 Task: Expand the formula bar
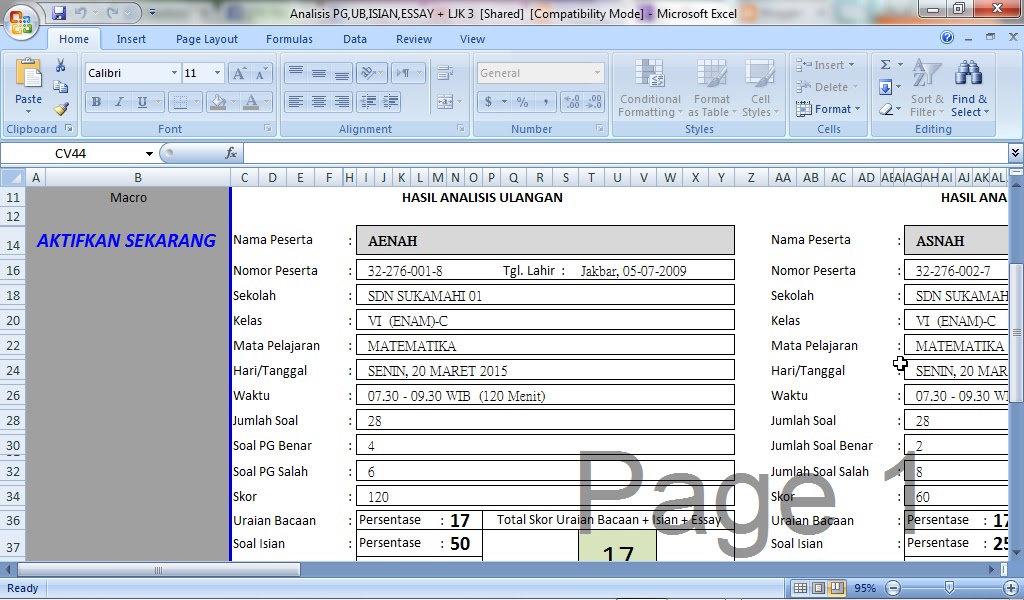[x=1015, y=153]
